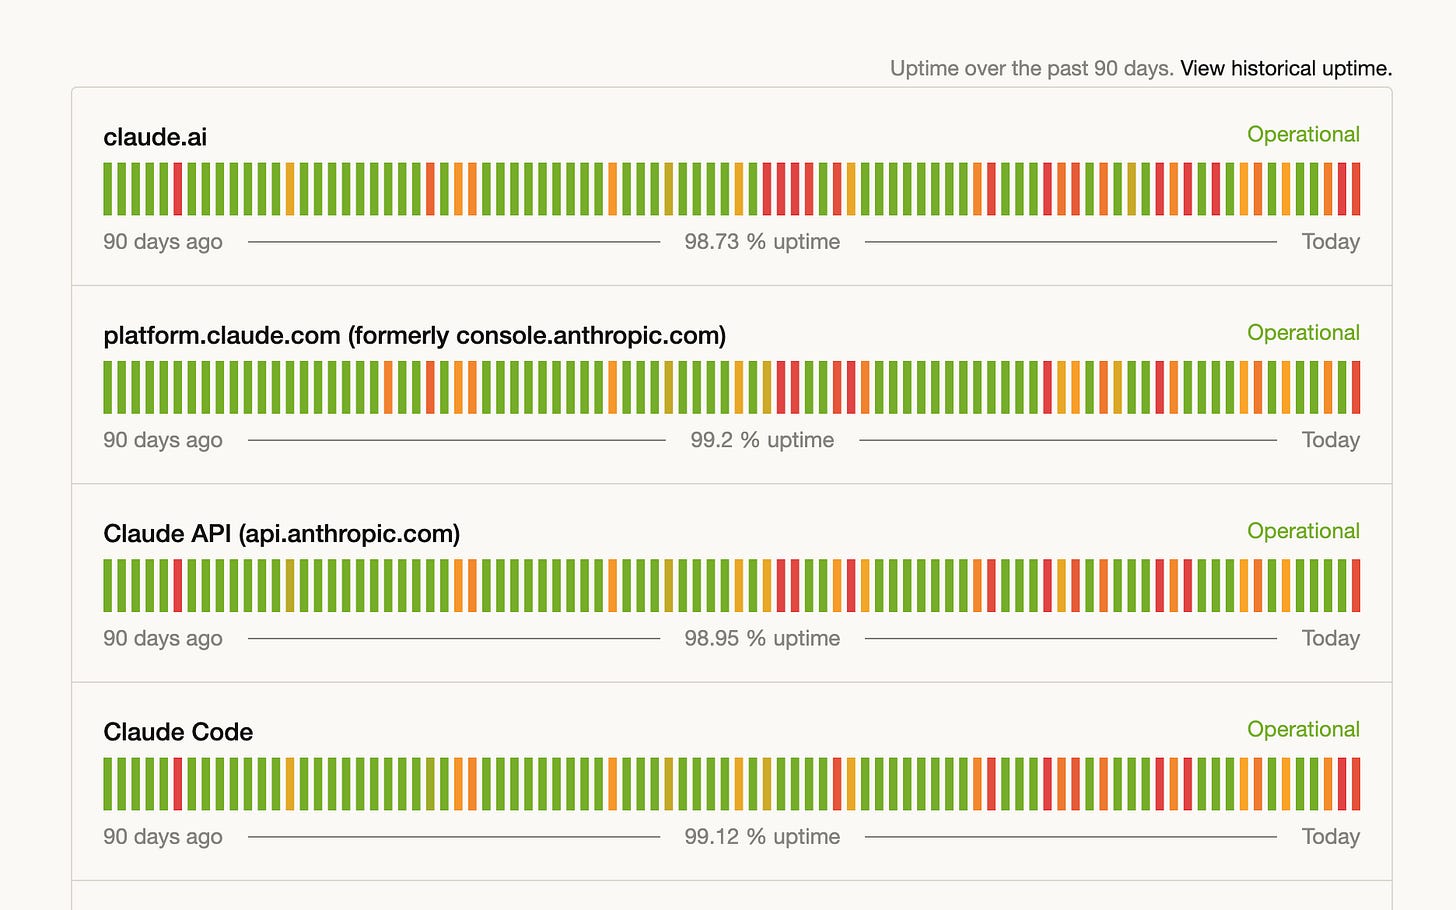Click the platform.claude.com (formerly console.anthropic.com) heading

[x=415, y=335]
